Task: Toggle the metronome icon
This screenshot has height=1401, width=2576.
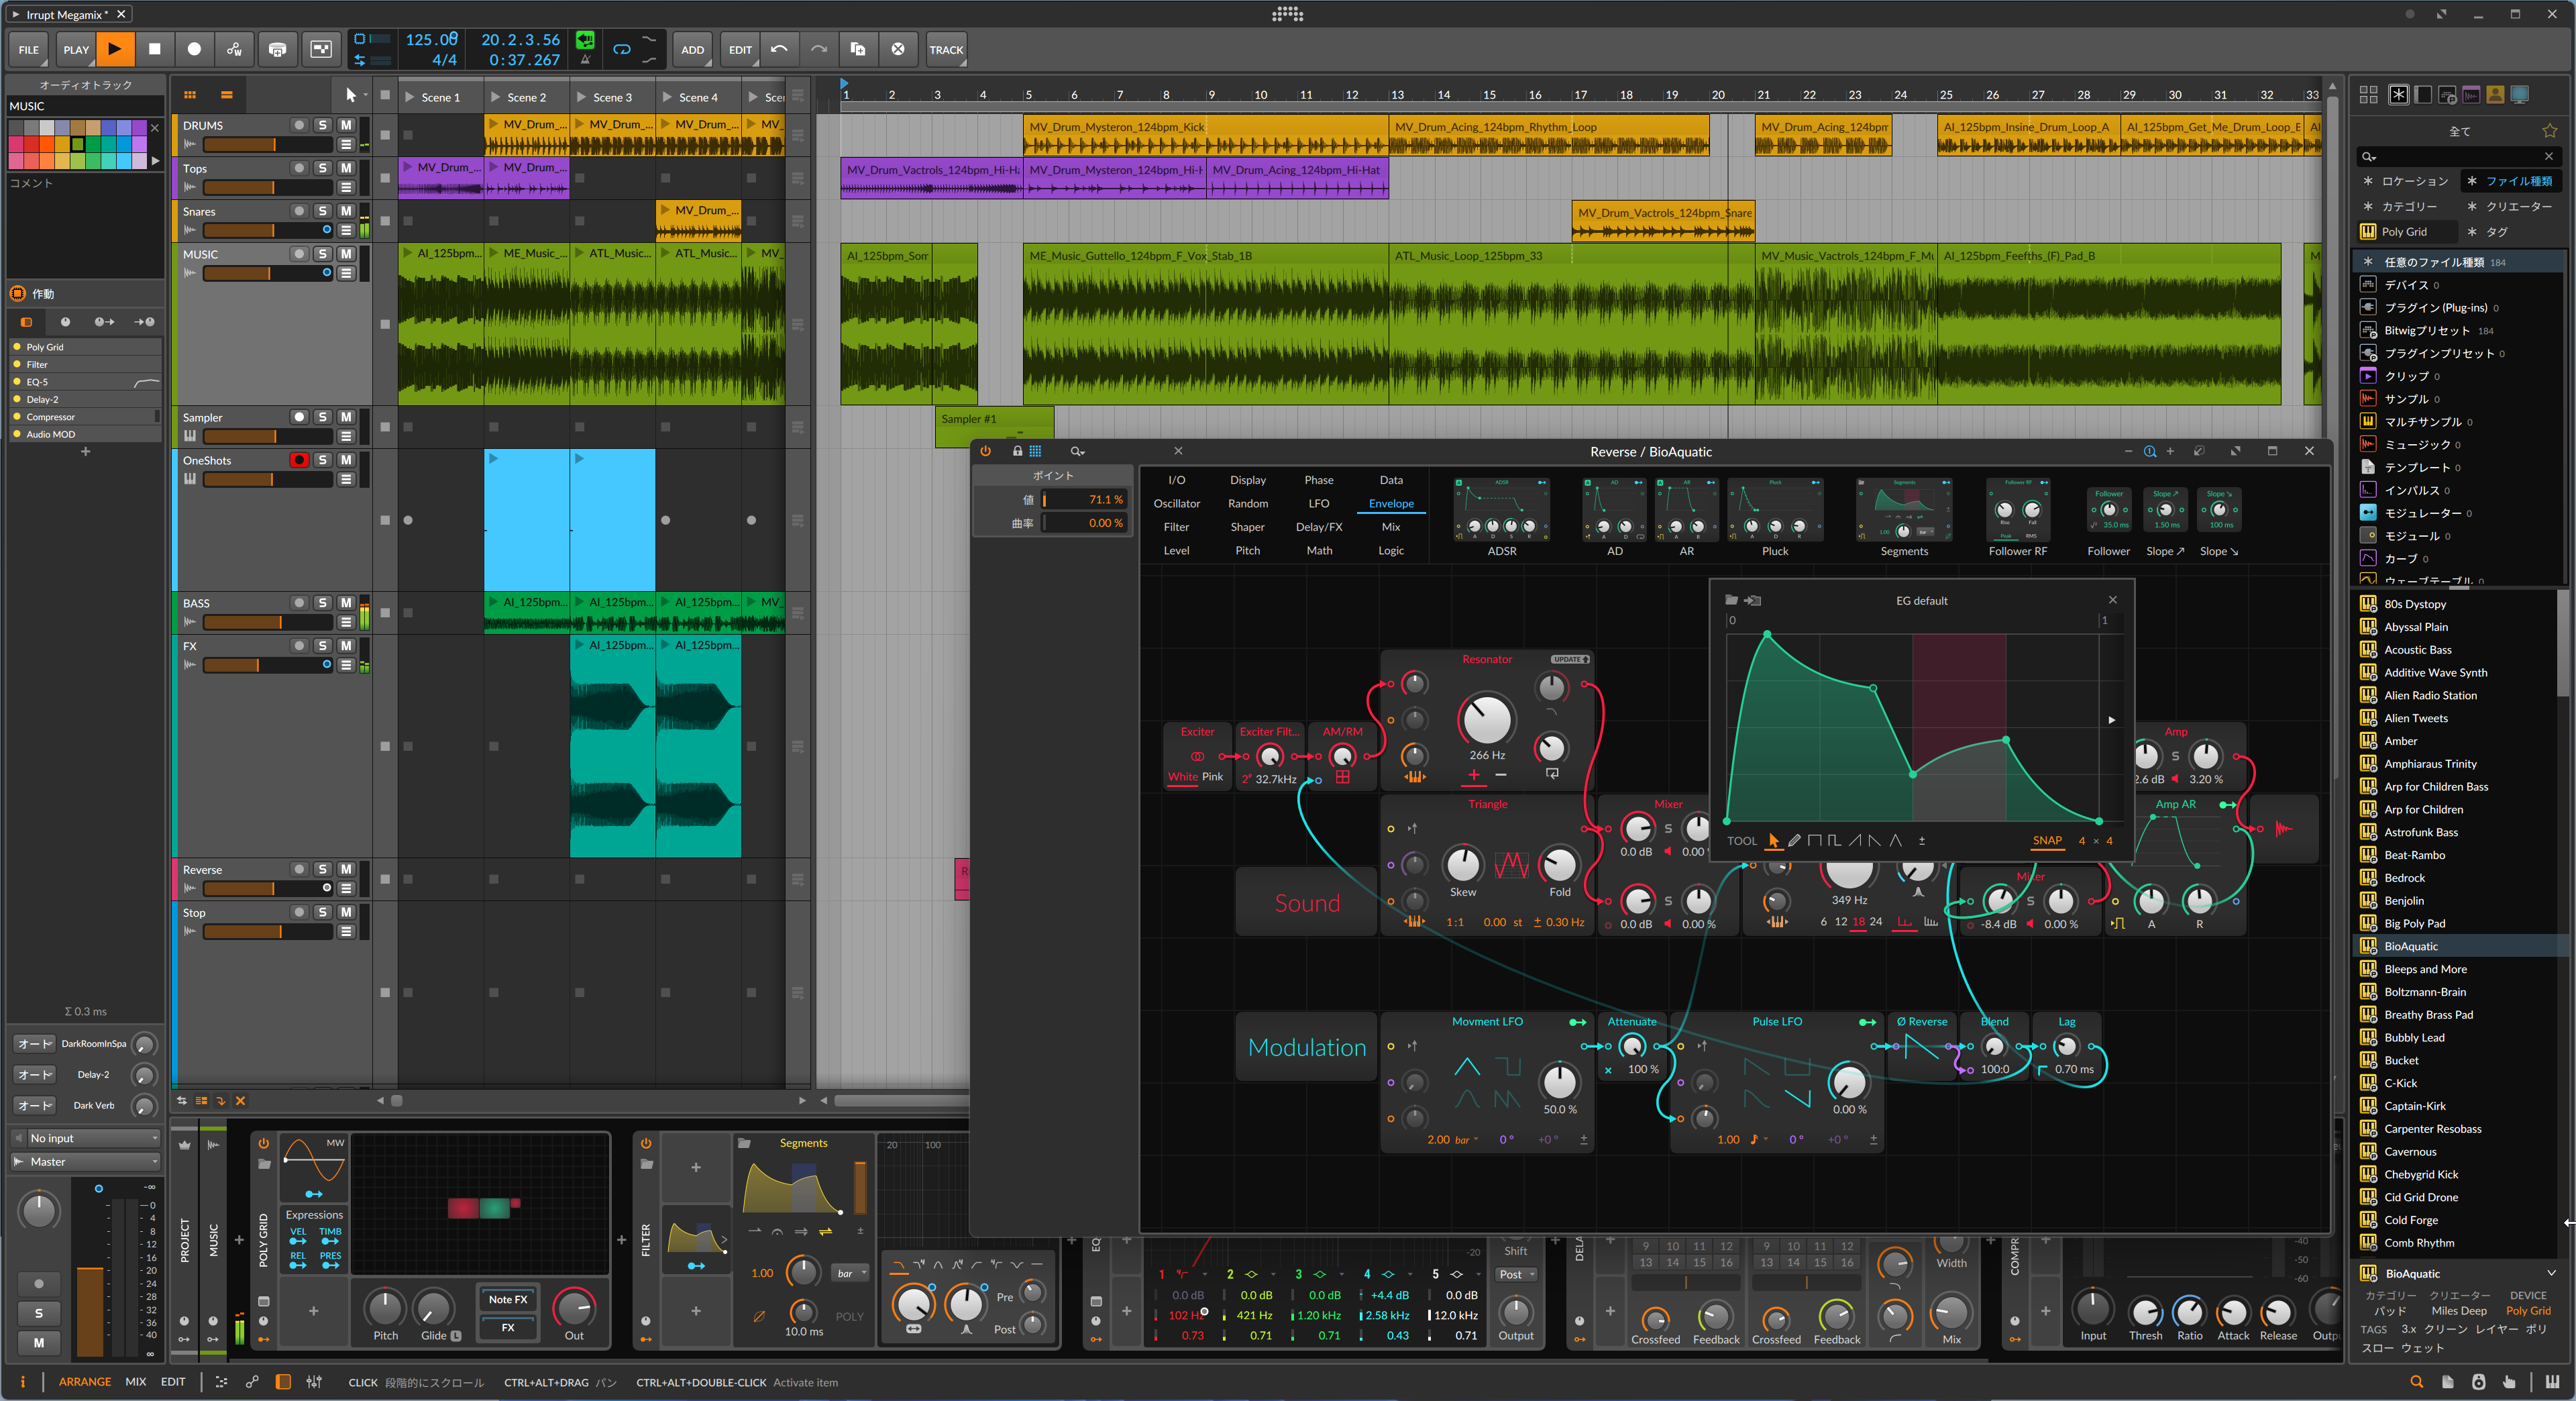Action: 585,60
